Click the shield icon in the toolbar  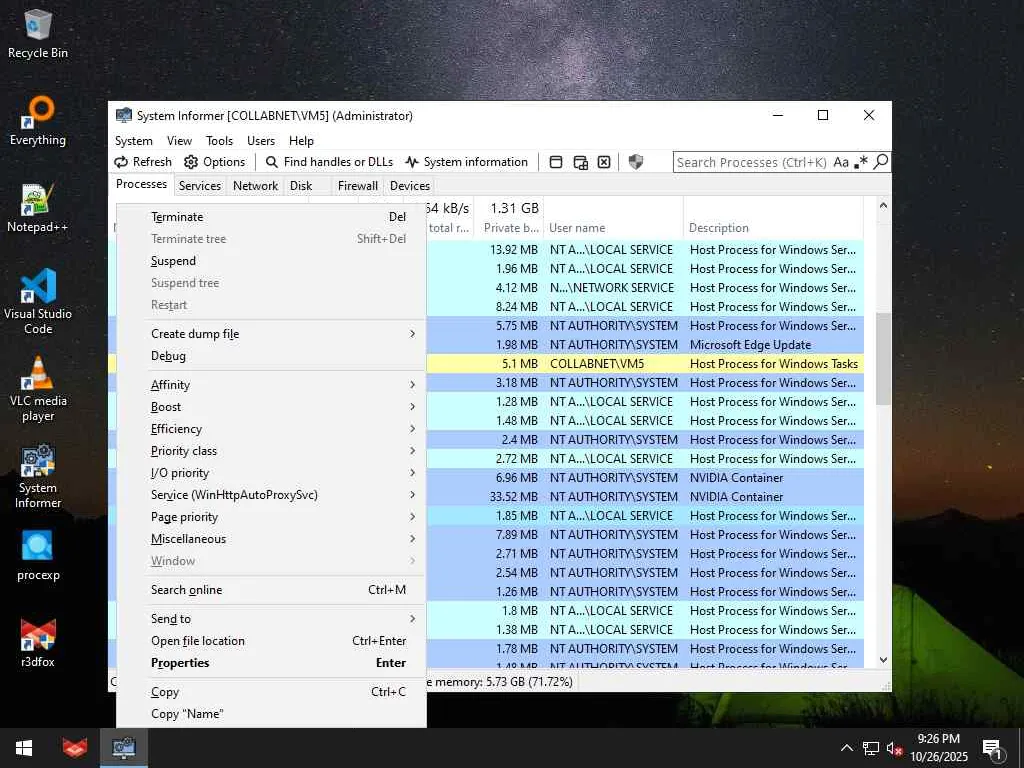click(x=635, y=162)
